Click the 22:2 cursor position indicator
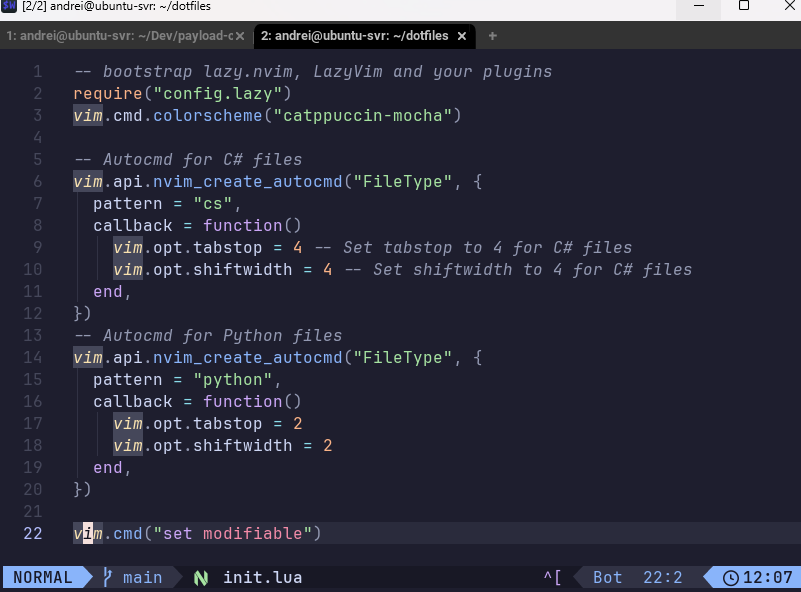The image size is (801, 592). tap(663, 577)
